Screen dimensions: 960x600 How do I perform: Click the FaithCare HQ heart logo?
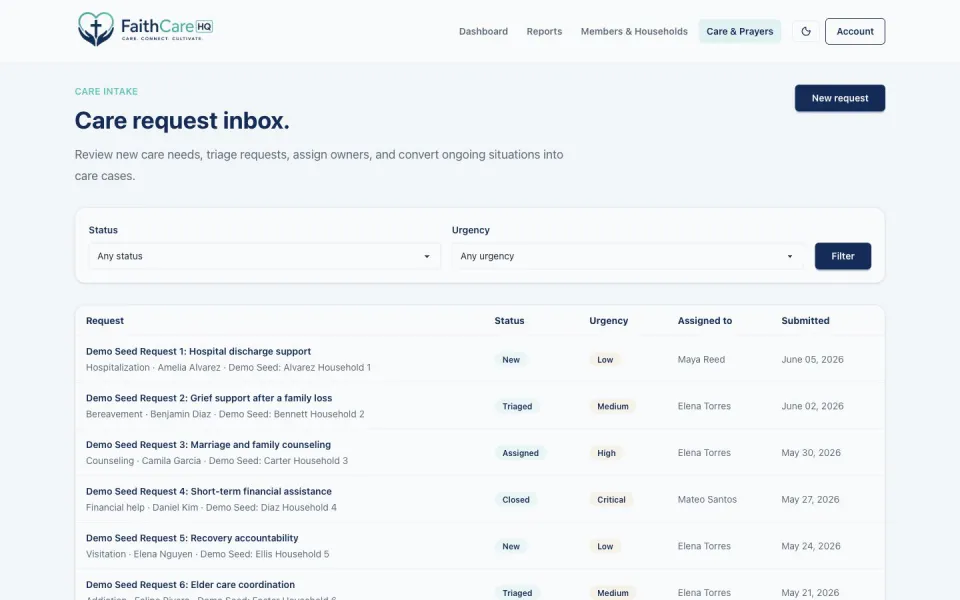click(x=96, y=29)
